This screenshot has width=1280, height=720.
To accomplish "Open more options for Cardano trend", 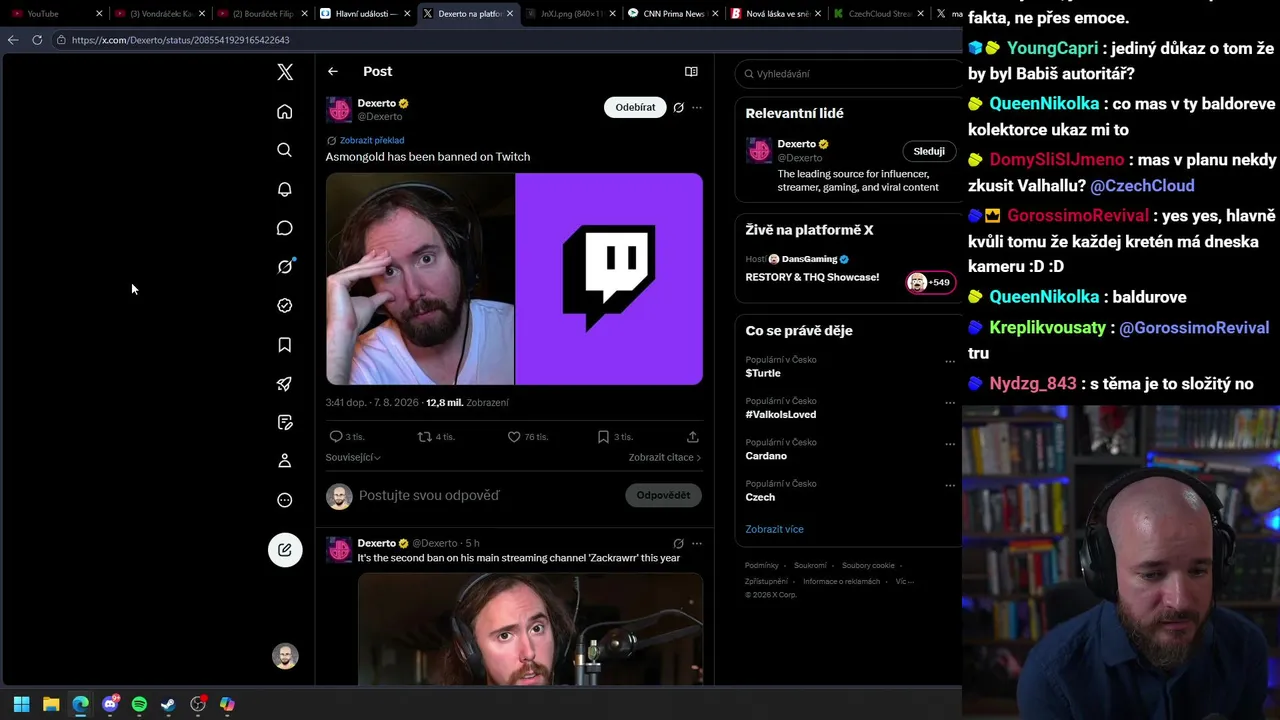I will pos(950,443).
